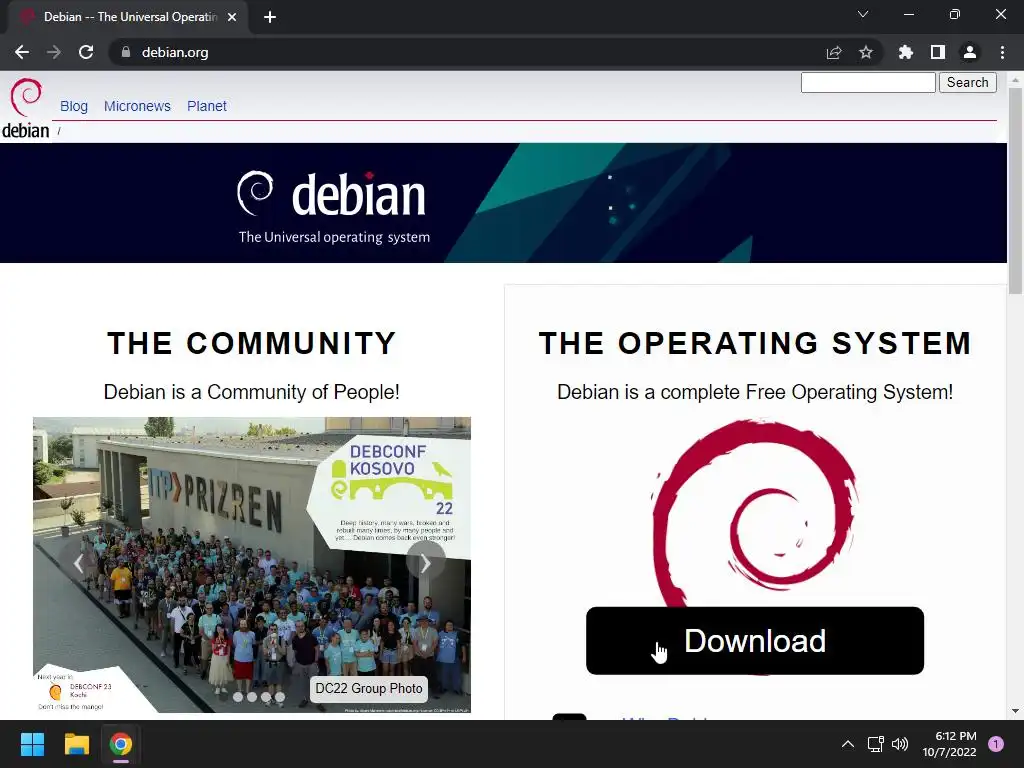Bookmark this page with star
The height and width of the screenshot is (768, 1024).
click(865, 52)
